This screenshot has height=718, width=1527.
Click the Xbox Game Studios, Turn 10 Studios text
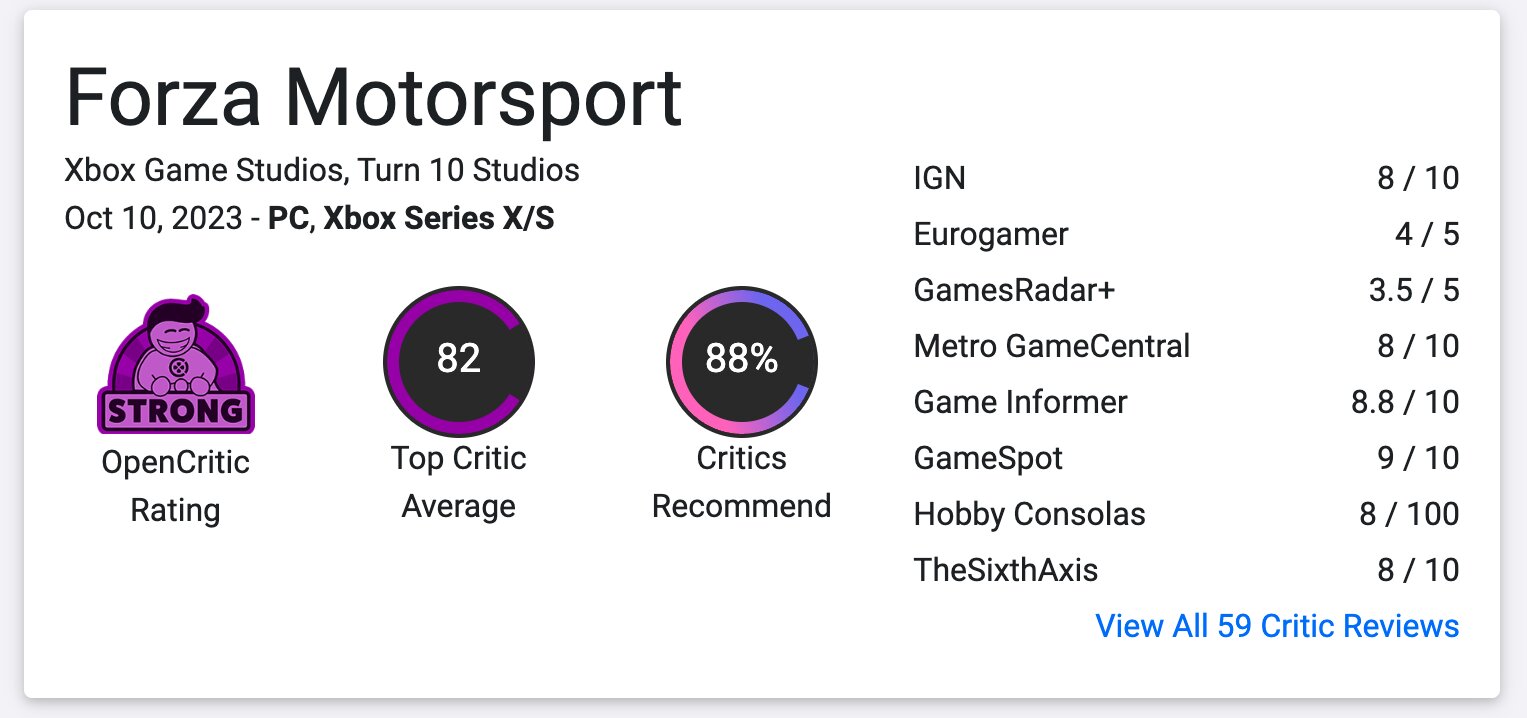[322, 170]
